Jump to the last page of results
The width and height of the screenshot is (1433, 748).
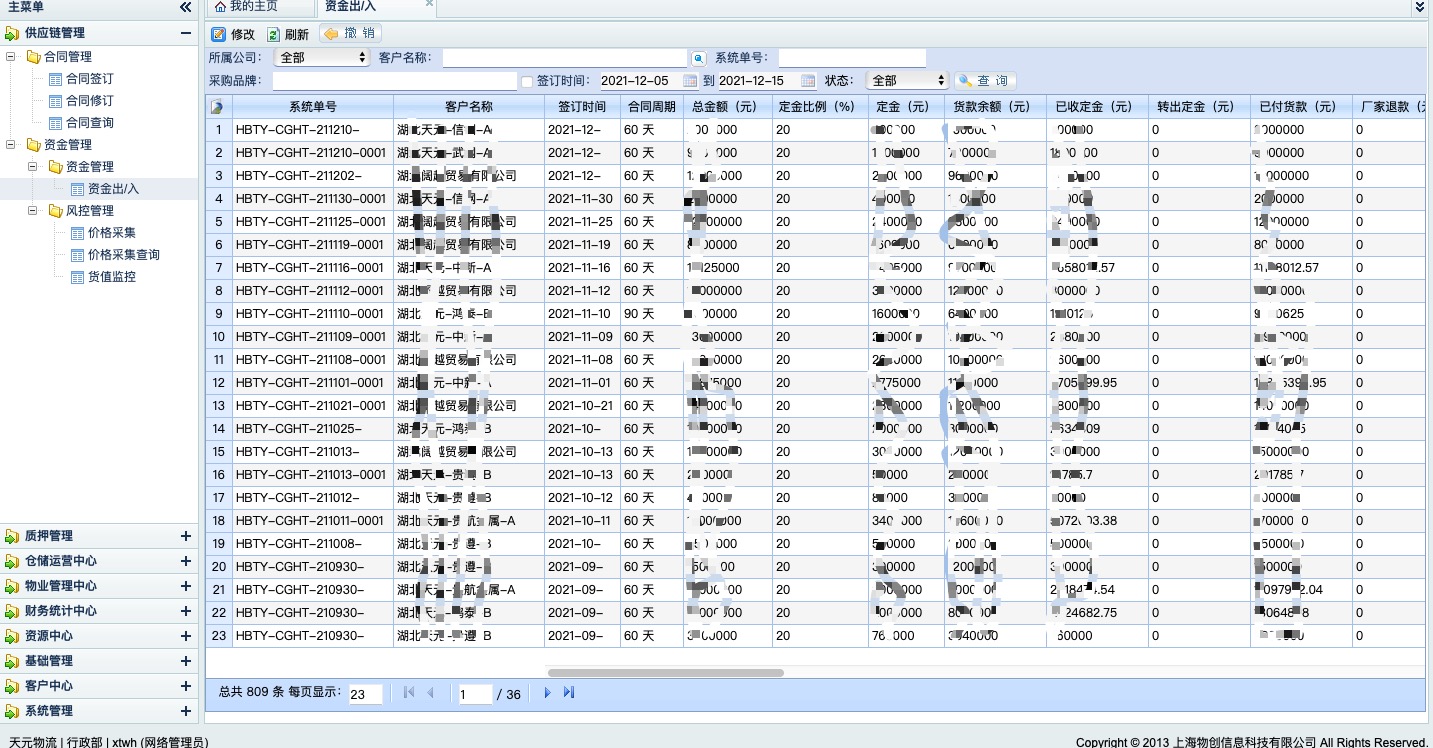[569, 693]
